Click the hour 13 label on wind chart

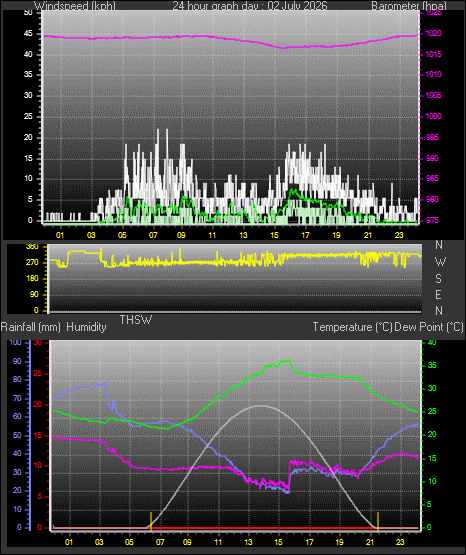click(243, 235)
